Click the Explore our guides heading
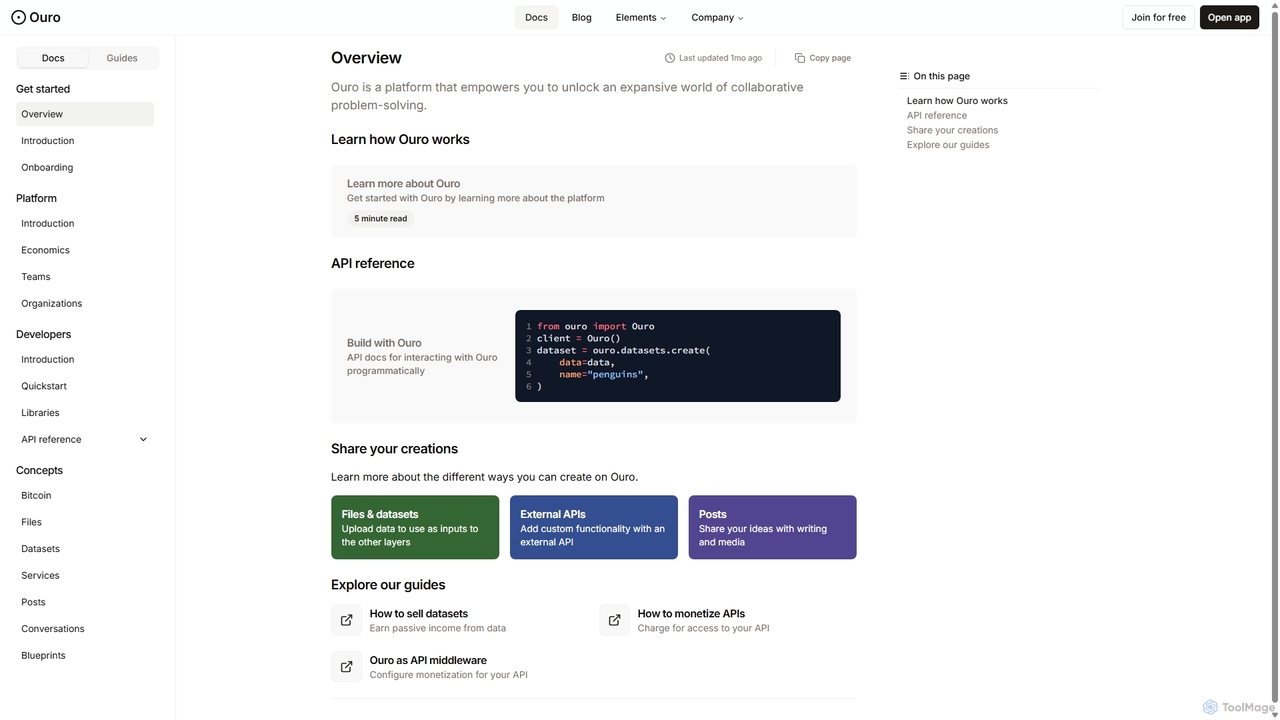Image resolution: width=1280 pixels, height=720 pixels. click(x=388, y=585)
